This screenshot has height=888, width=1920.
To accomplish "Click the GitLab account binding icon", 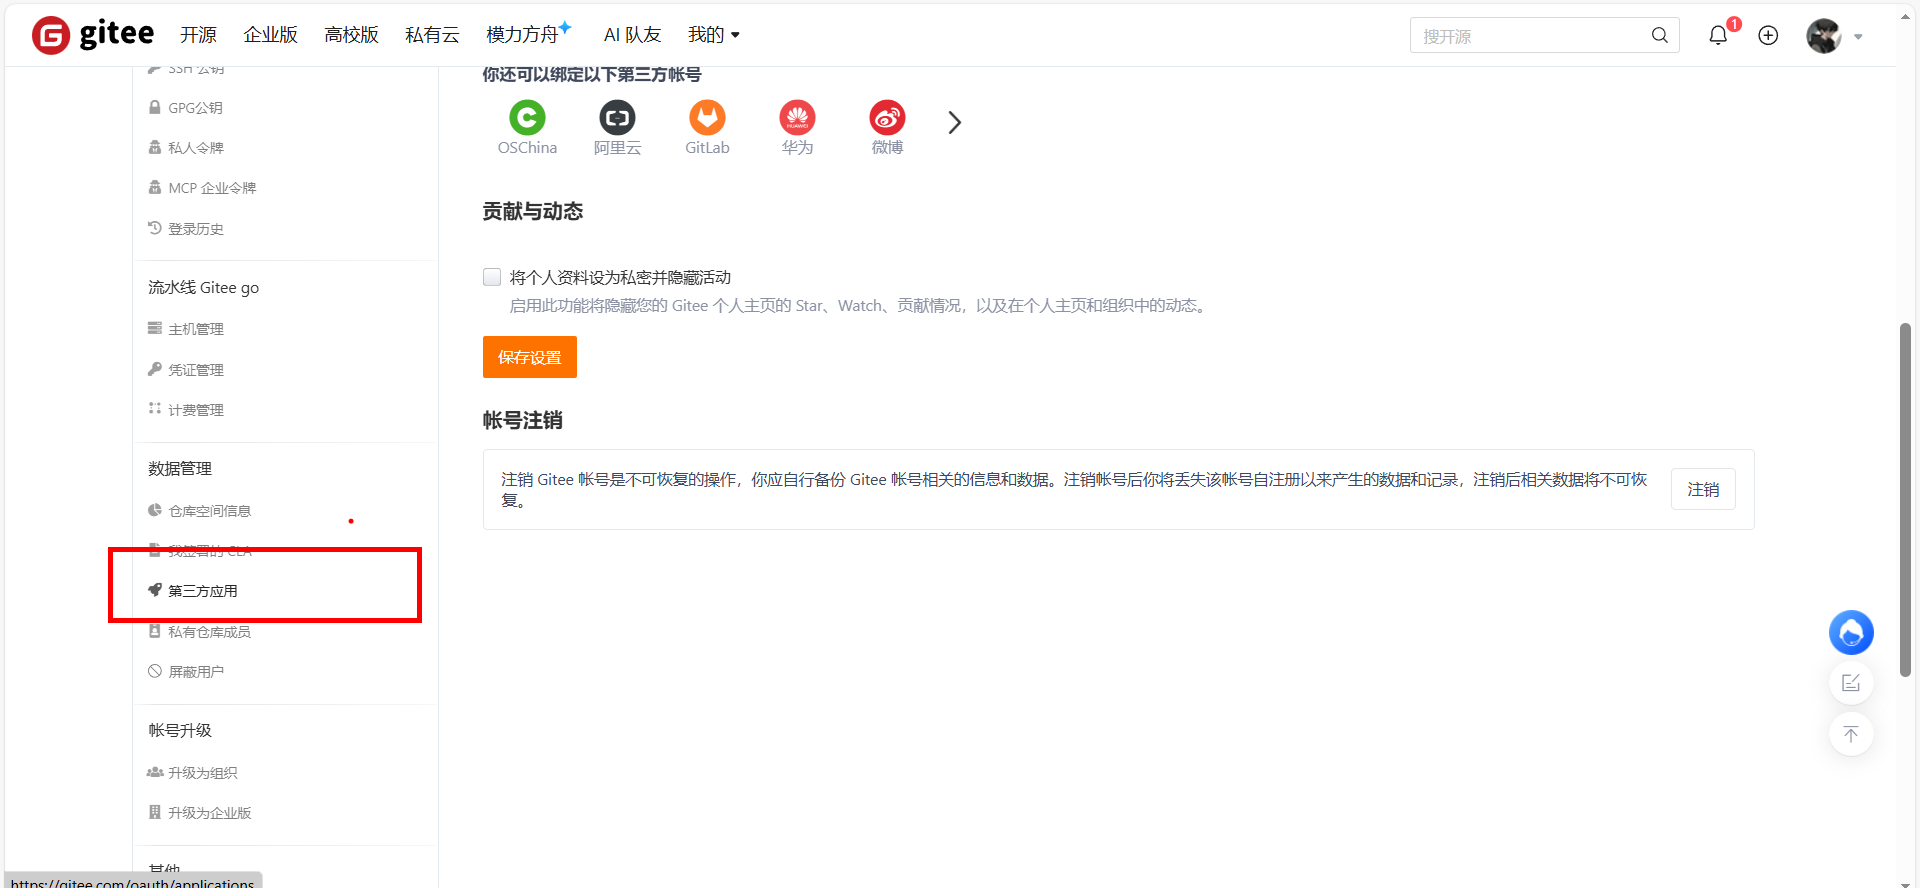I will [707, 118].
